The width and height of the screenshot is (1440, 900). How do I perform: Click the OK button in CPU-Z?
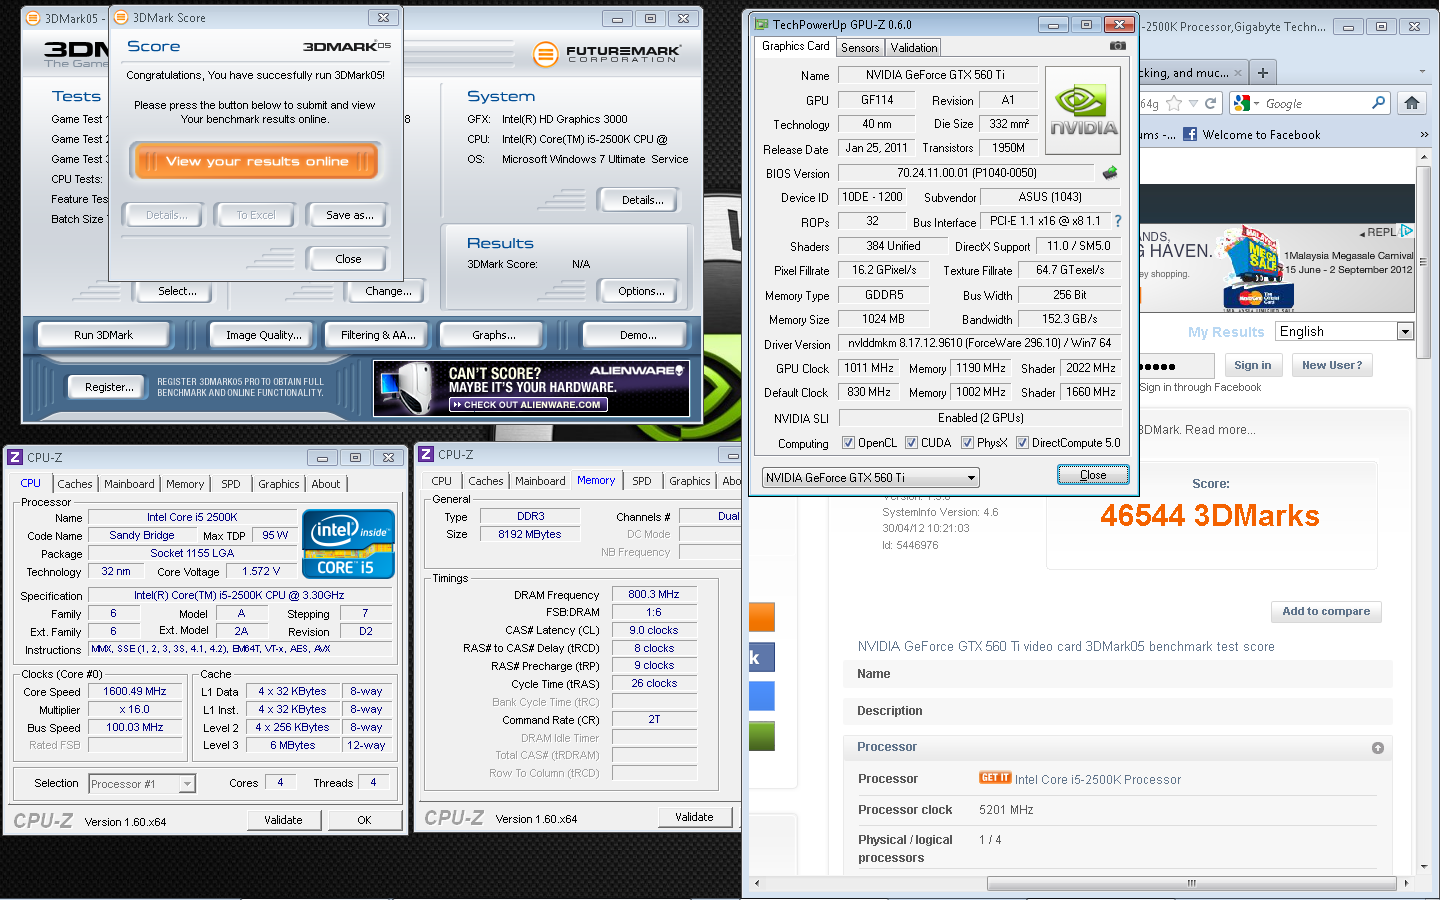(x=364, y=820)
